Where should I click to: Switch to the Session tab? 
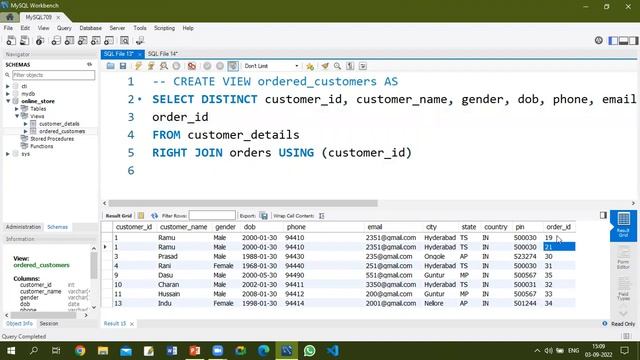[x=49, y=323]
